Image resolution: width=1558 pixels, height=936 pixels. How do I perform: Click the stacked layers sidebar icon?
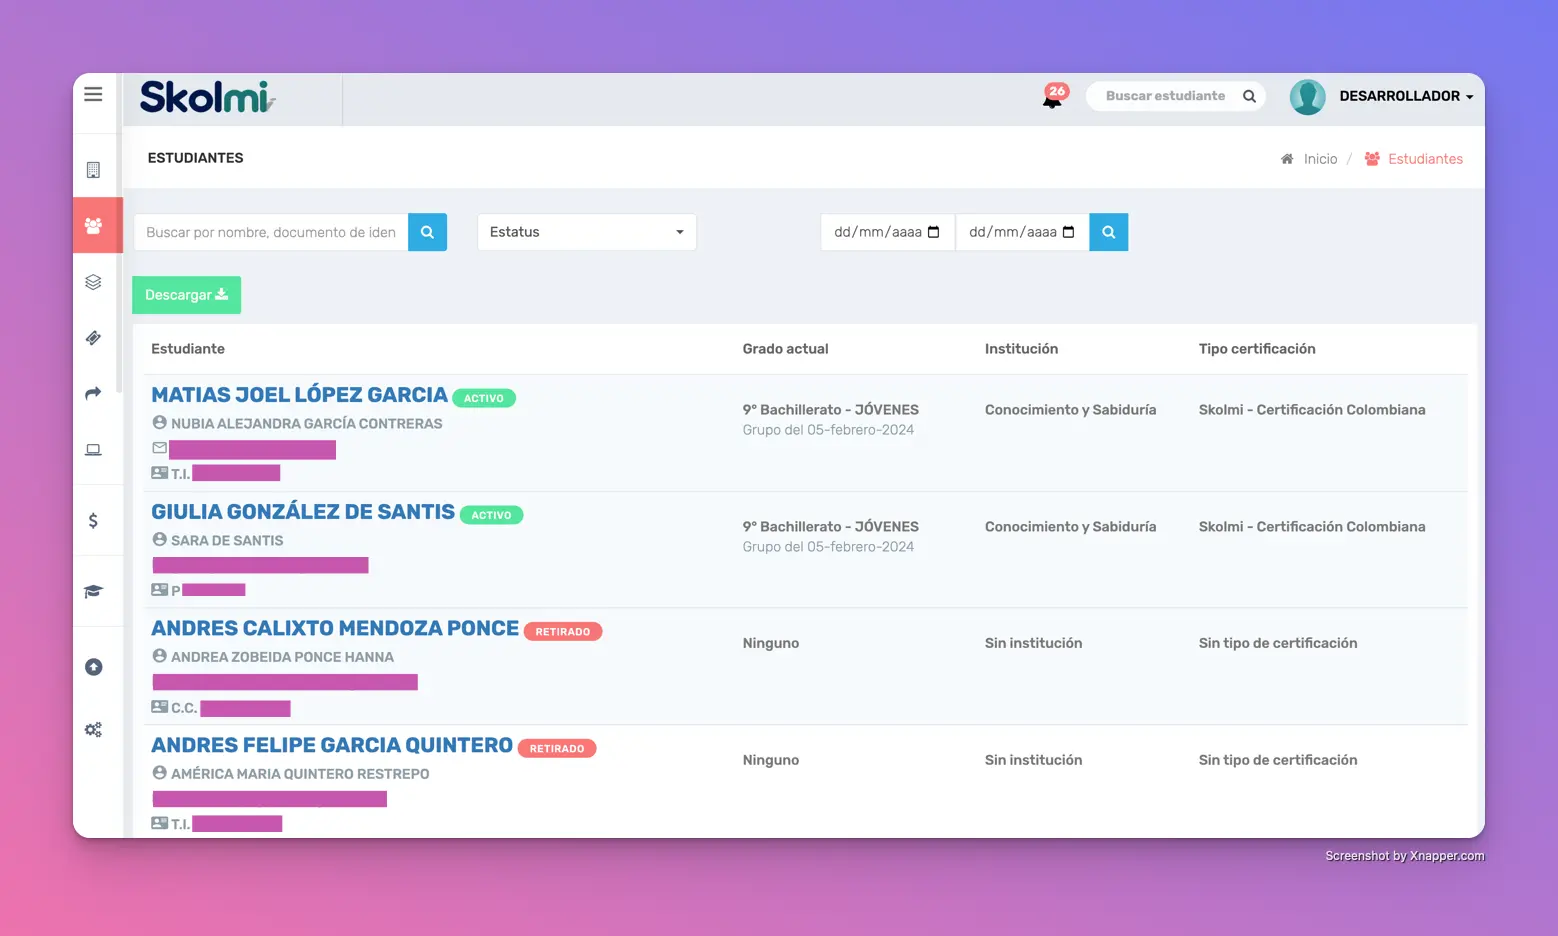[x=93, y=282]
